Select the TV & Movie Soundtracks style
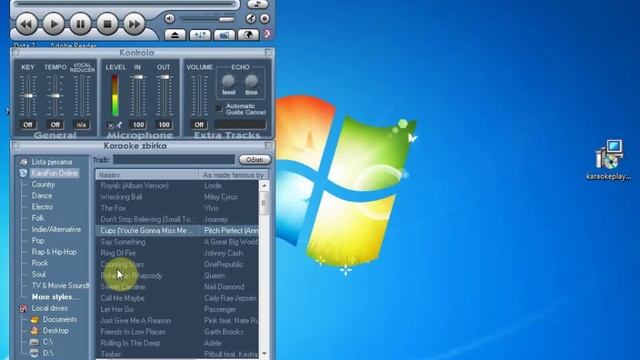Screen dimensions: 640x360 point(60,286)
